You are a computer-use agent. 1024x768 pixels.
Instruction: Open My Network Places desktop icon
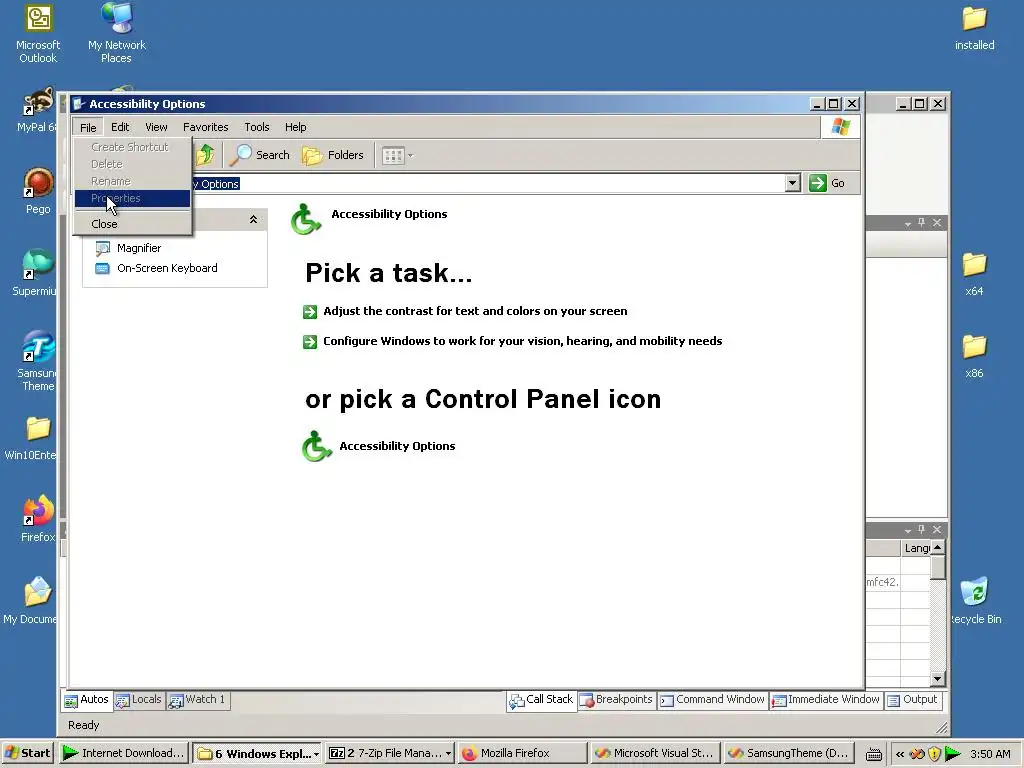tap(117, 33)
